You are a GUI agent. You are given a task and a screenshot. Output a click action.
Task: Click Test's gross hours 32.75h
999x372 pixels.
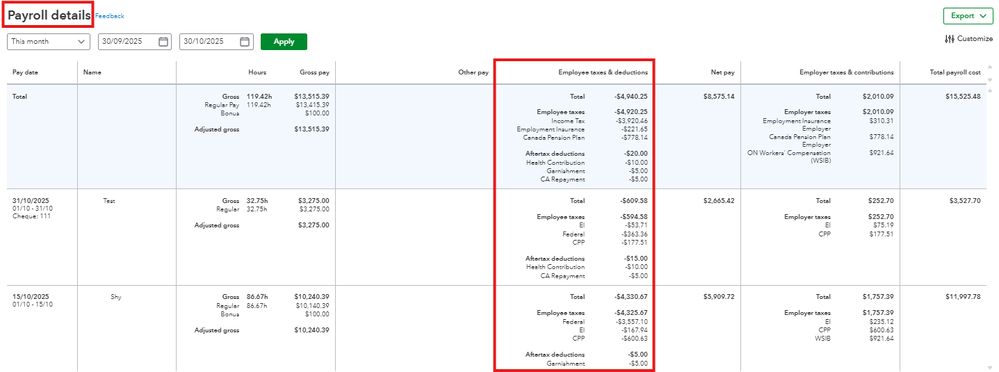pyautogui.click(x=258, y=200)
